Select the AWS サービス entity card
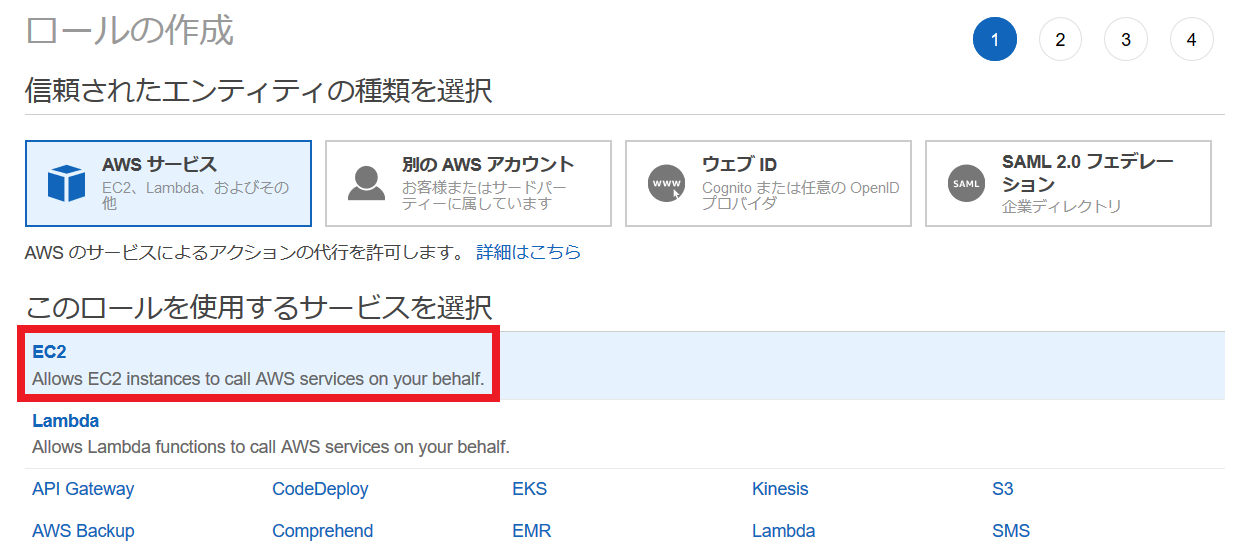1239x553 pixels. coord(168,183)
